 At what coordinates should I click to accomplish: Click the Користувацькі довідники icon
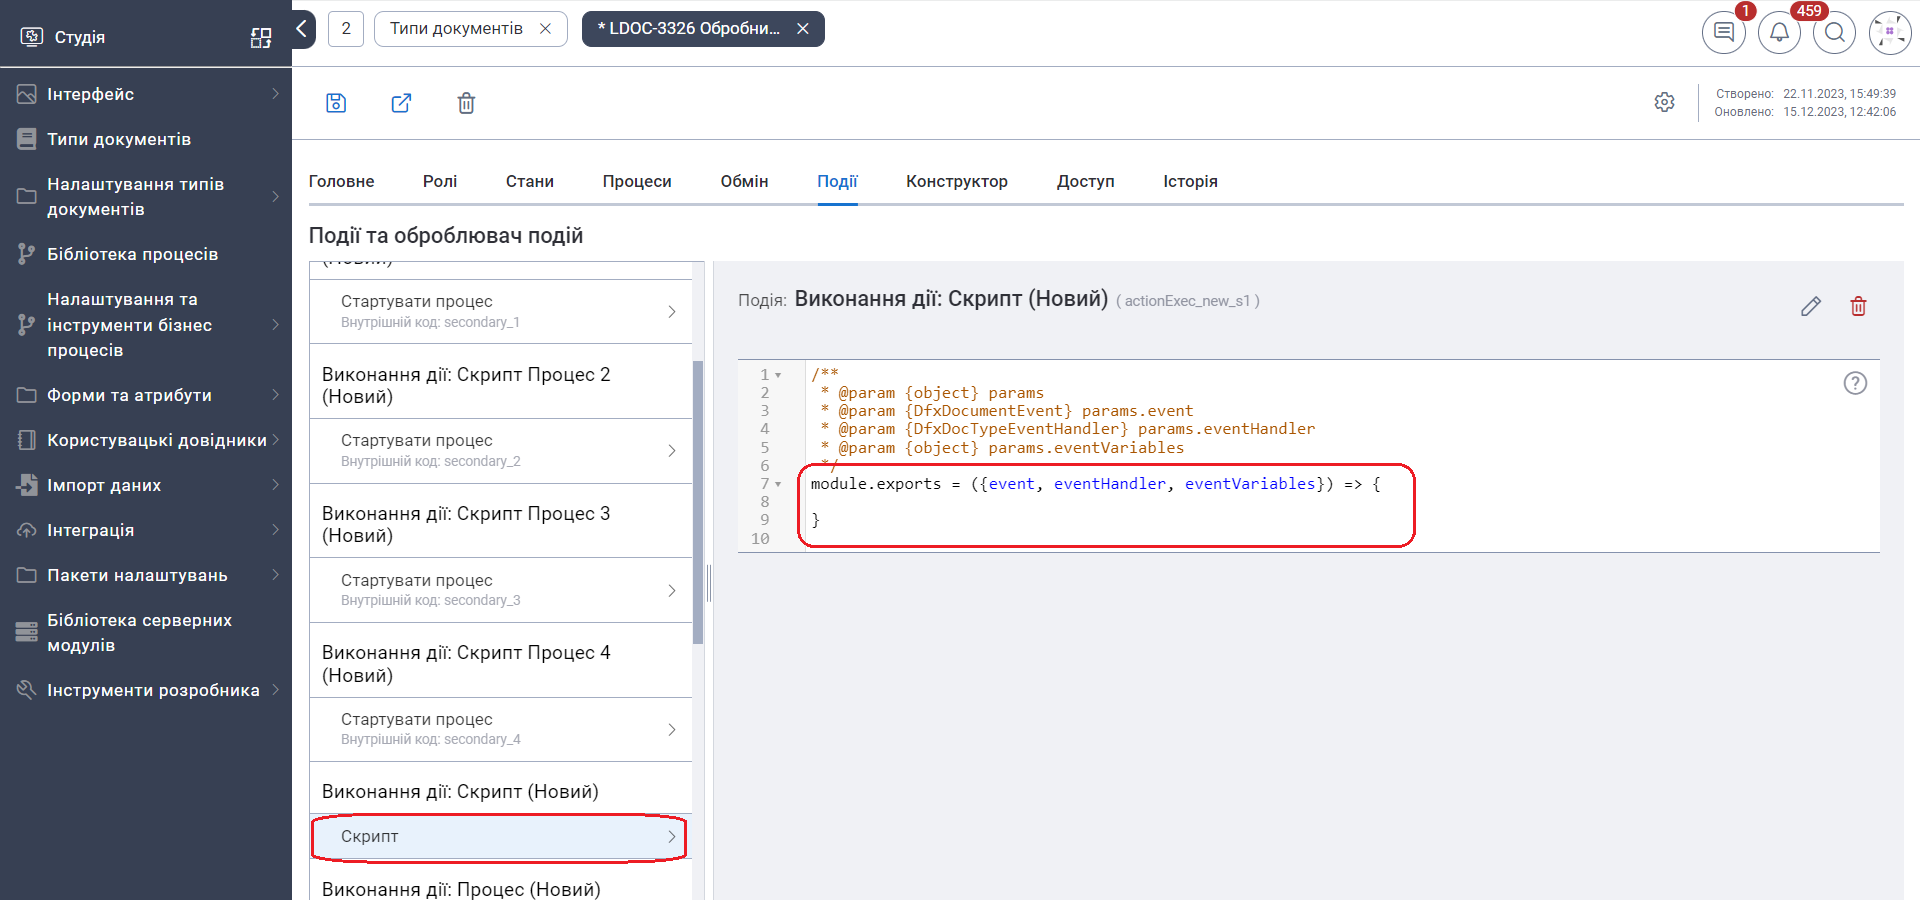[x=27, y=440]
